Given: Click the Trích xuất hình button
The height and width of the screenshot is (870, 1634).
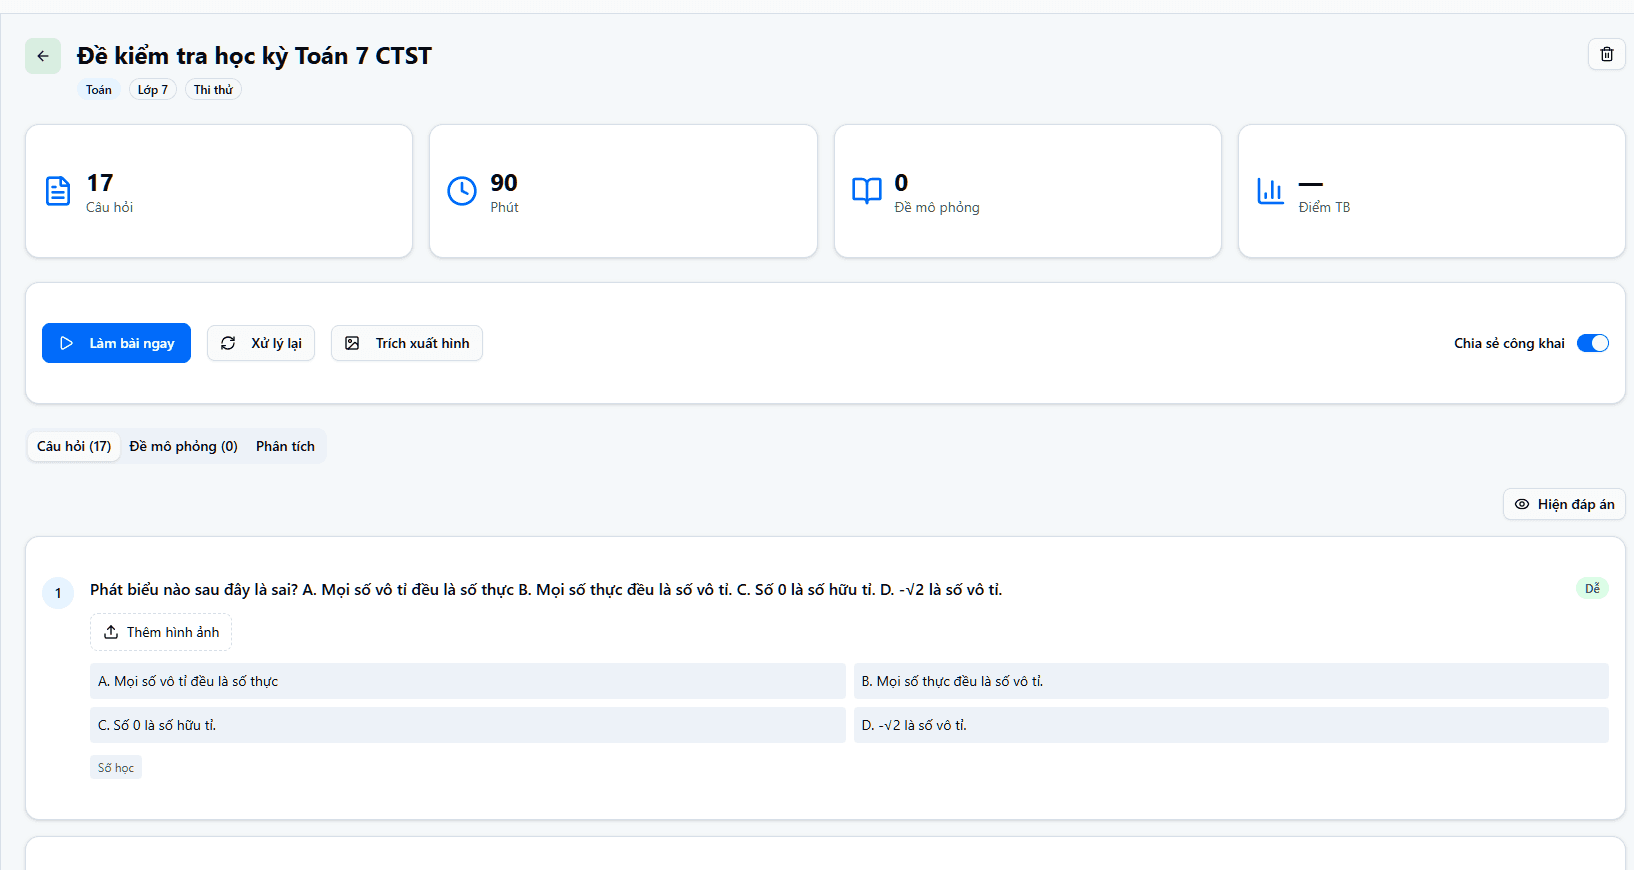Looking at the screenshot, I should tap(407, 343).
